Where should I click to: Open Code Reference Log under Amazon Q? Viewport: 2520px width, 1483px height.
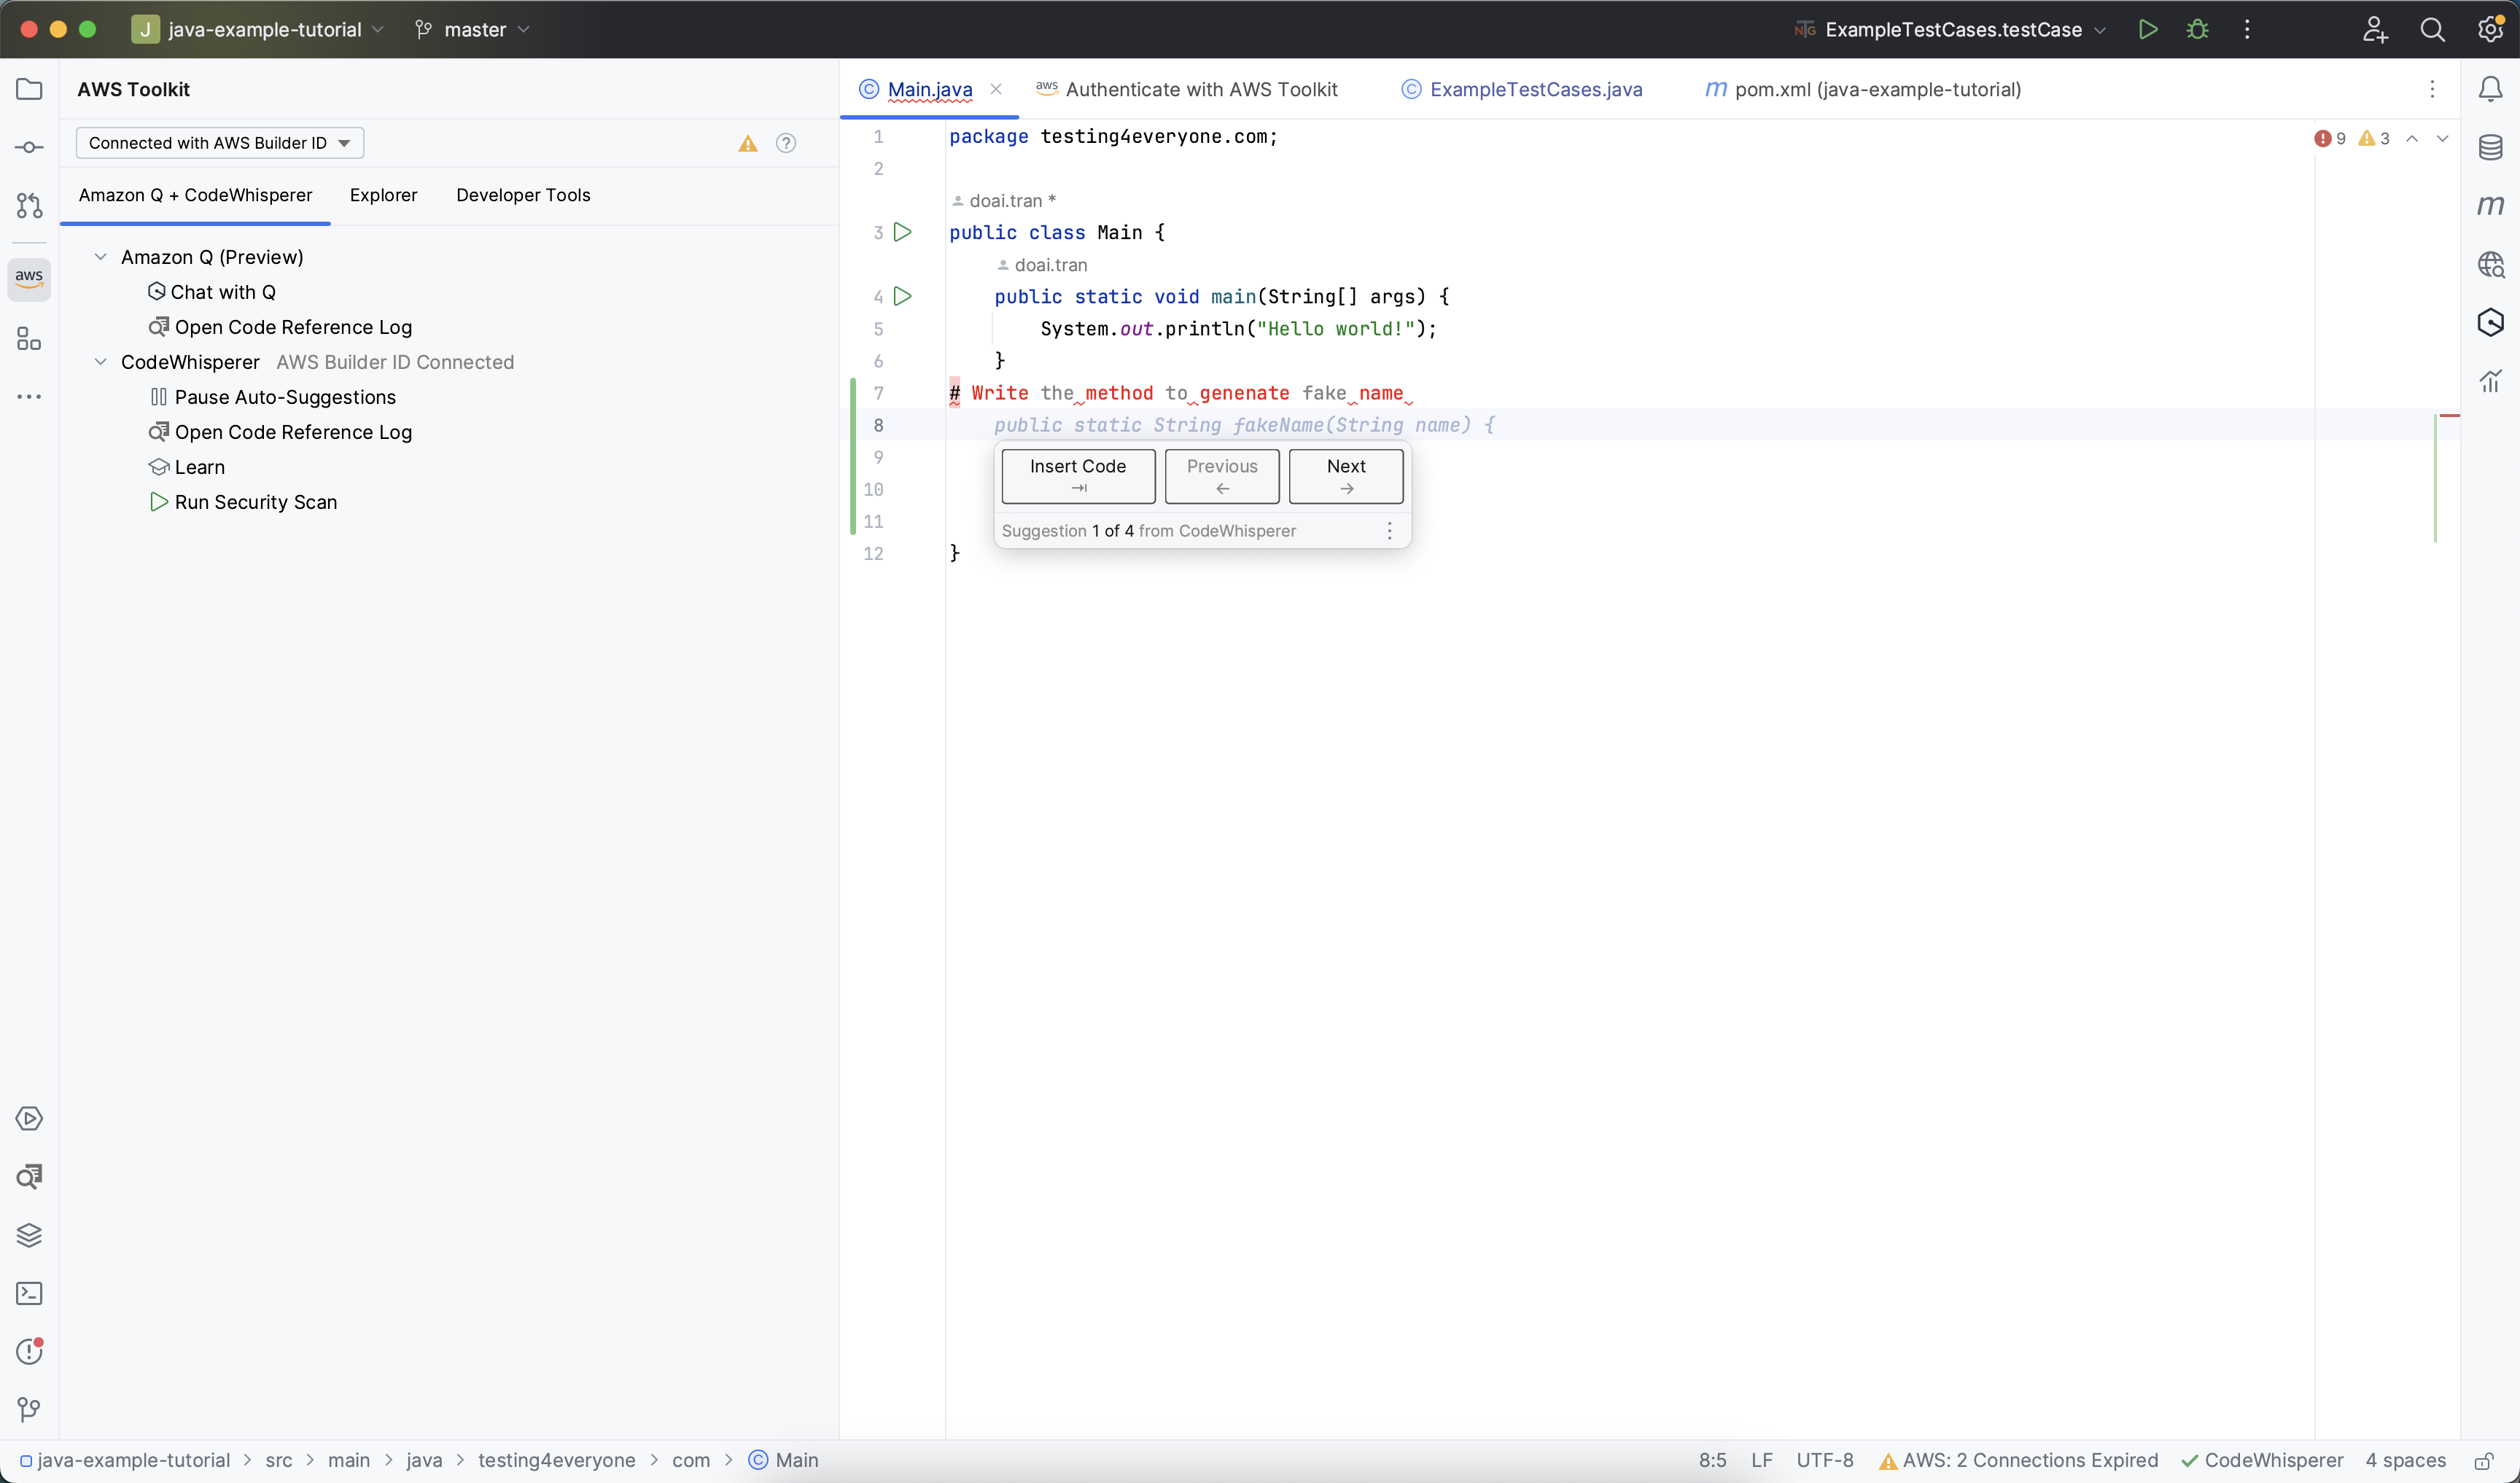pyautogui.click(x=280, y=327)
